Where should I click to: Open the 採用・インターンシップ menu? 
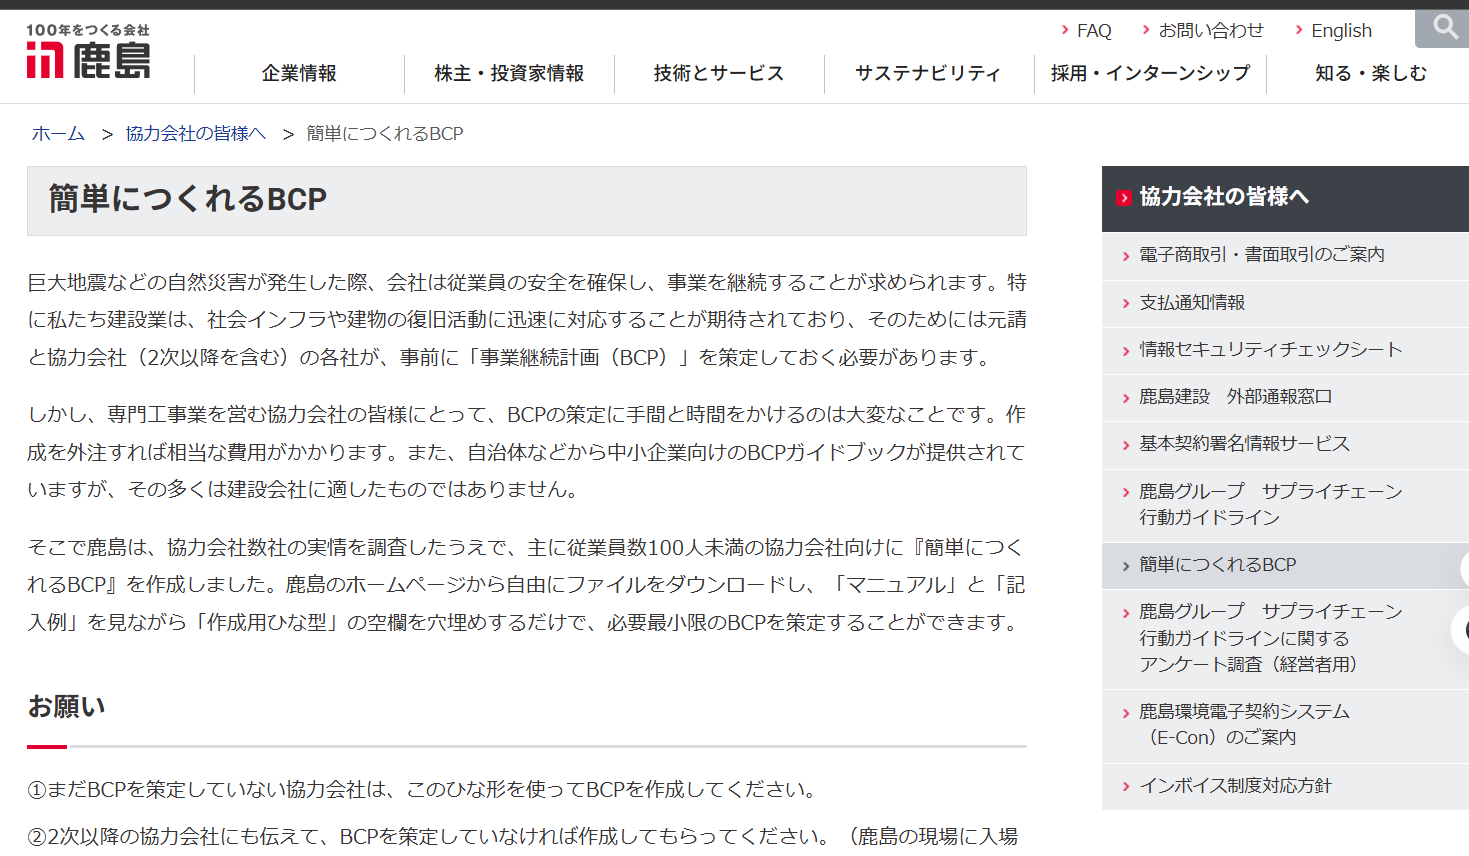(1150, 73)
